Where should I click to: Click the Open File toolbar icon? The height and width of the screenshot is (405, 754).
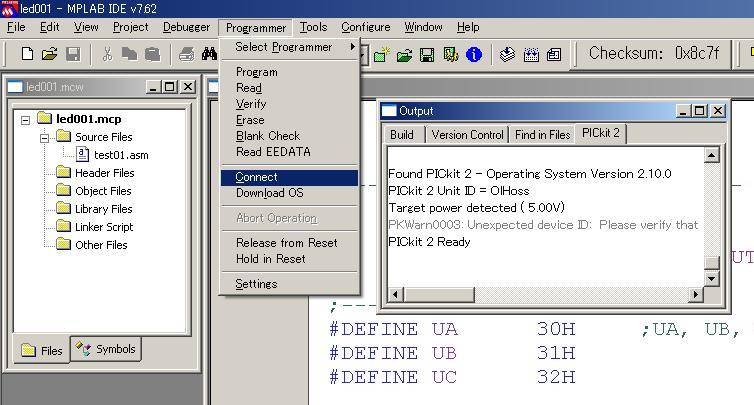click(48, 54)
